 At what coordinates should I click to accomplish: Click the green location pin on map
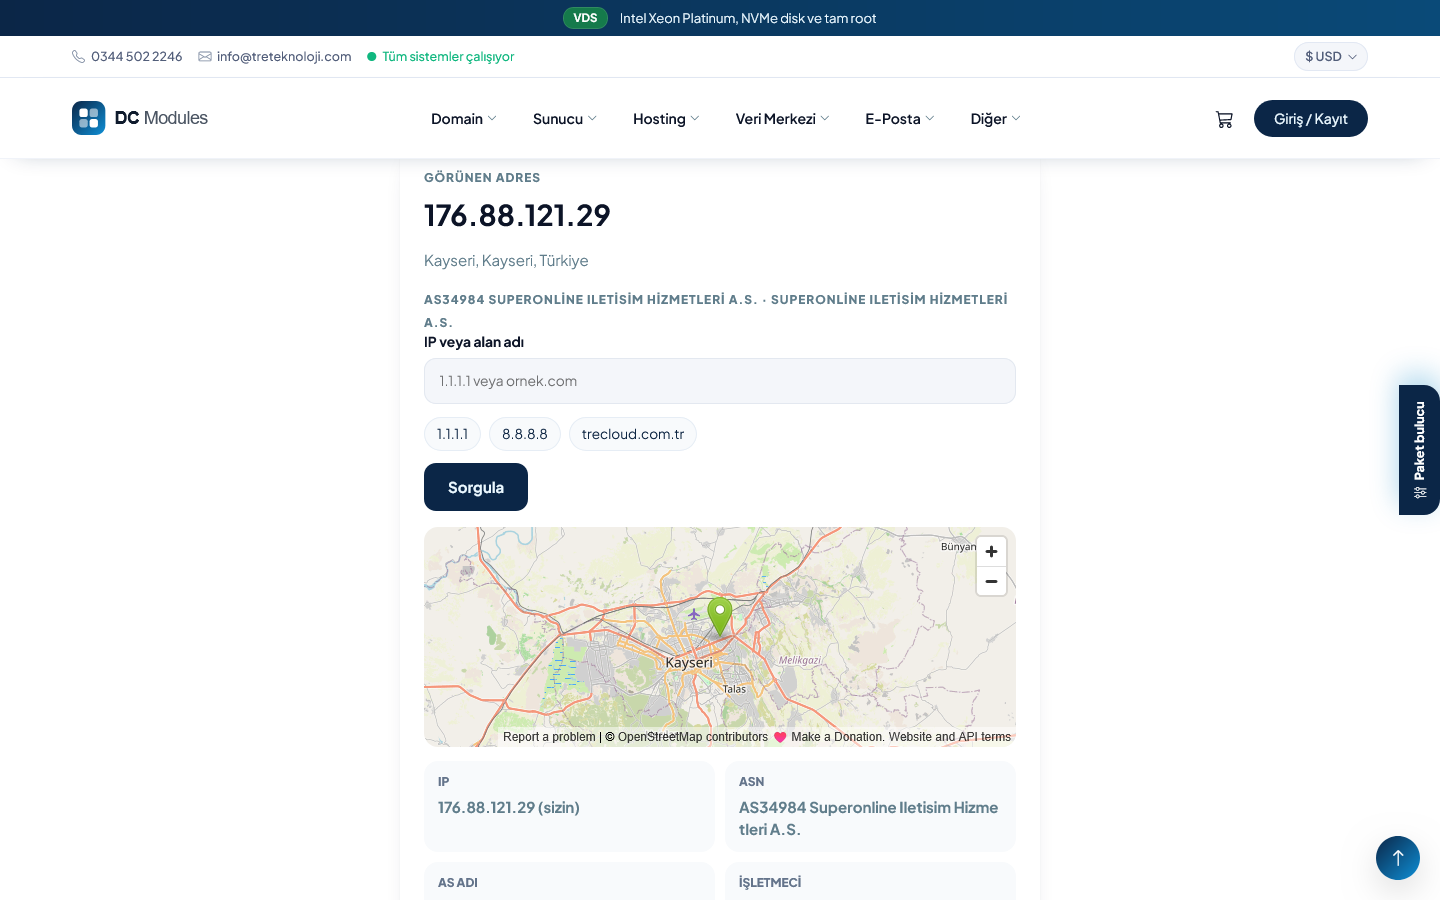[720, 616]
